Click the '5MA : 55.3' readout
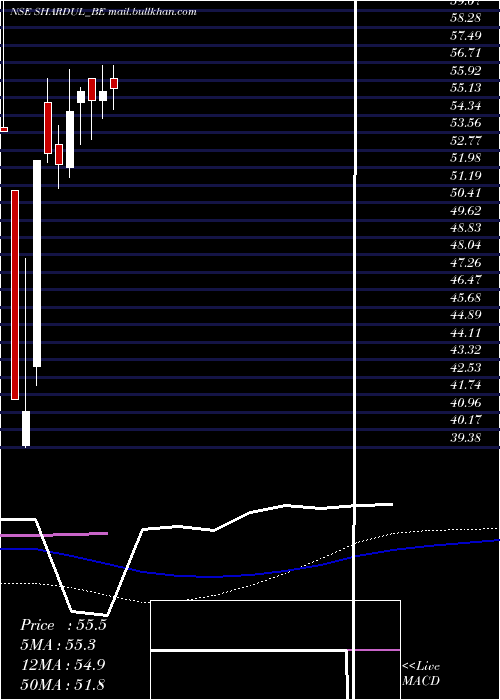 (58, 645)
